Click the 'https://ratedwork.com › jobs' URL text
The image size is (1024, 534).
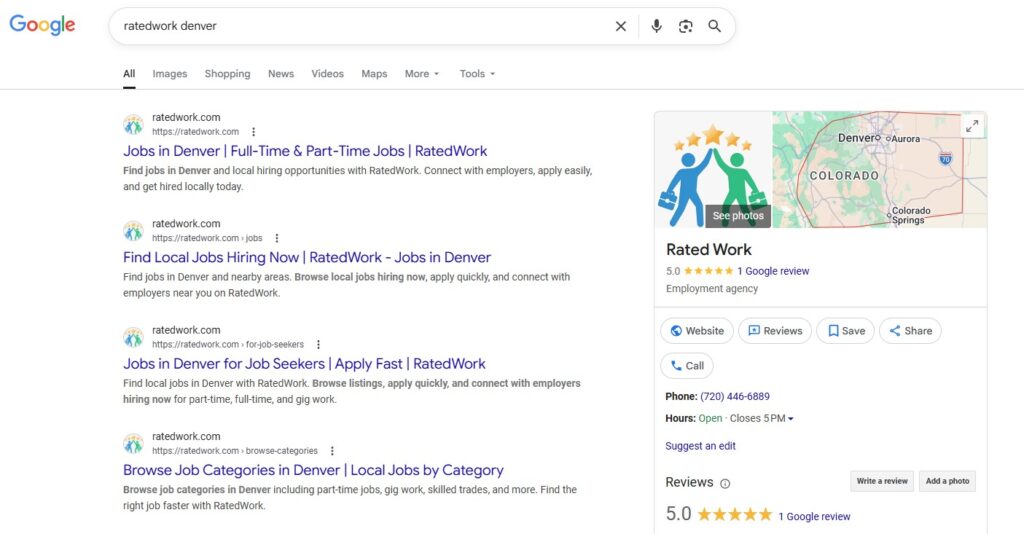point(207,238)
